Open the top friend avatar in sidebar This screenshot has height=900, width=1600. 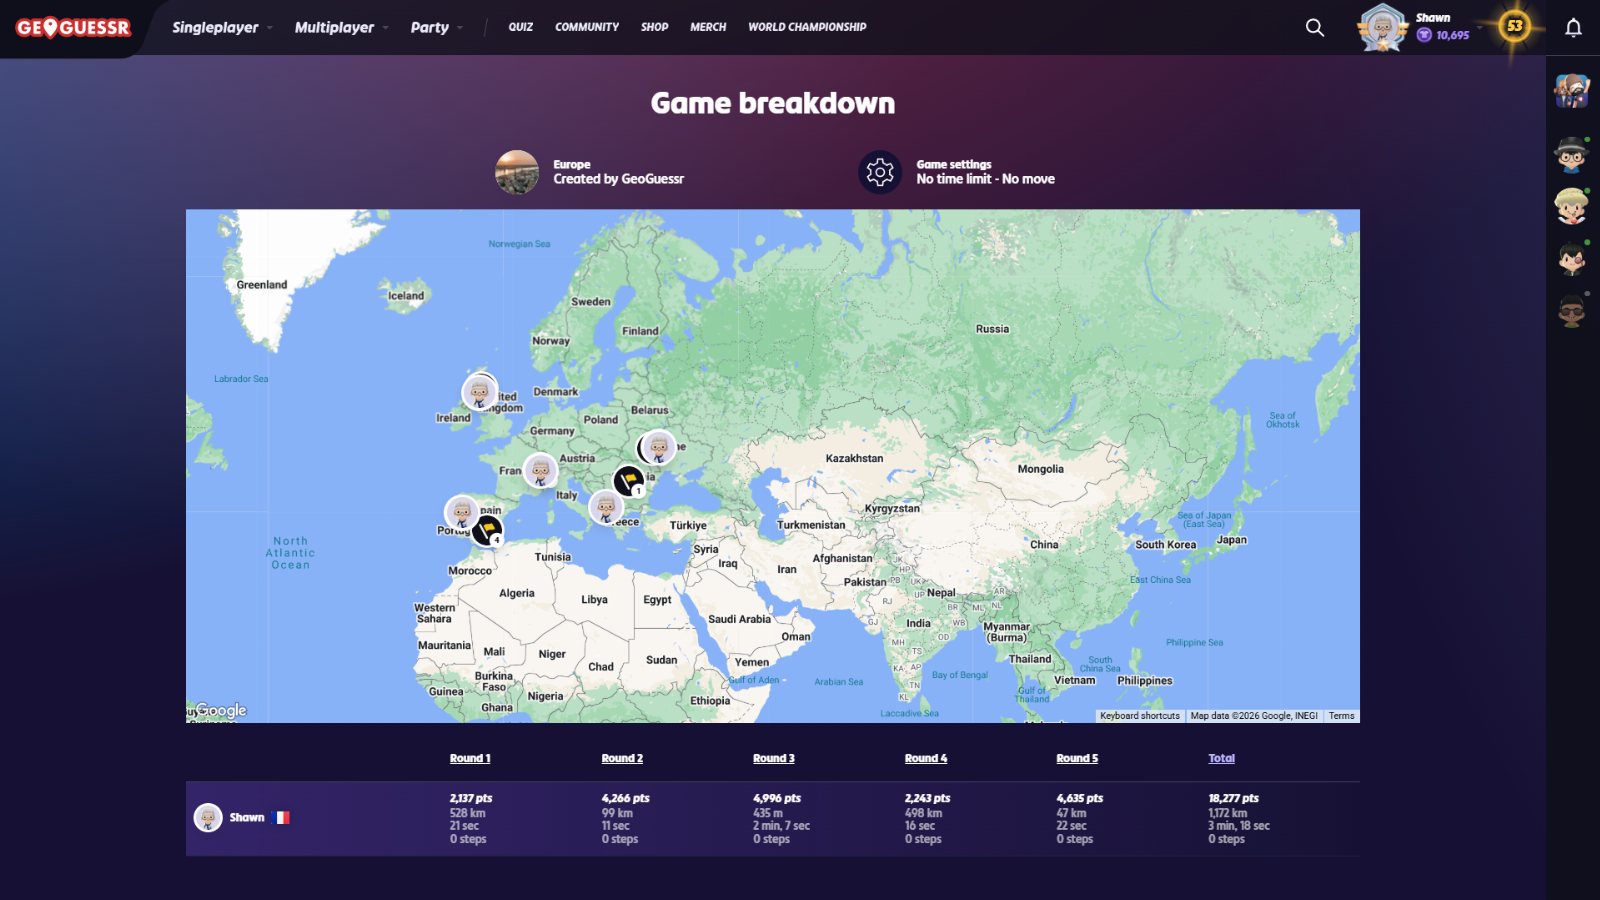point(1572,91)
